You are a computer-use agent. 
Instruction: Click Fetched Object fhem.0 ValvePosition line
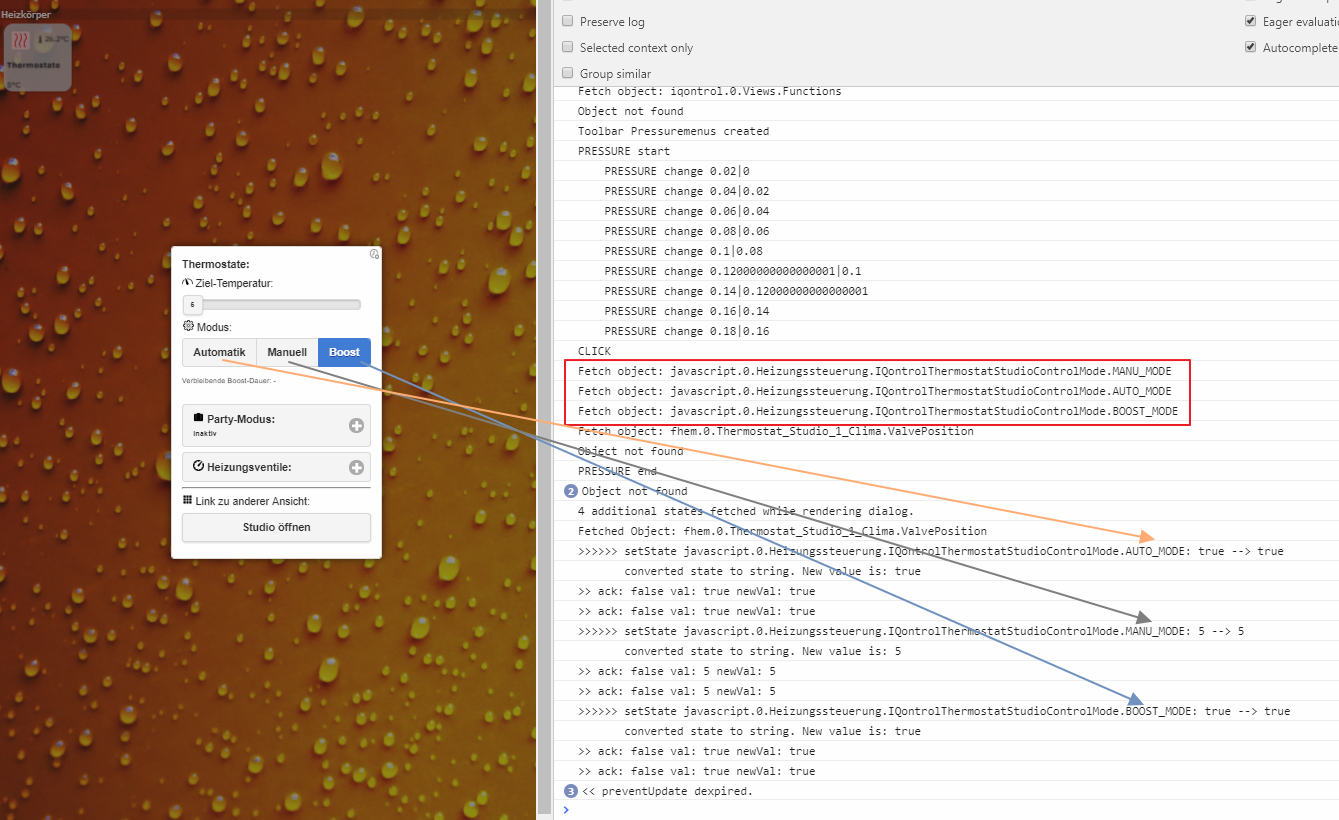[782, 531]
